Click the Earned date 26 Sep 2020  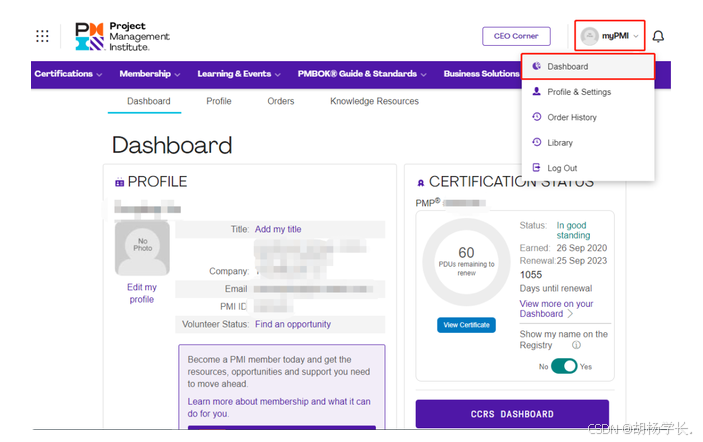coord(581,248)
